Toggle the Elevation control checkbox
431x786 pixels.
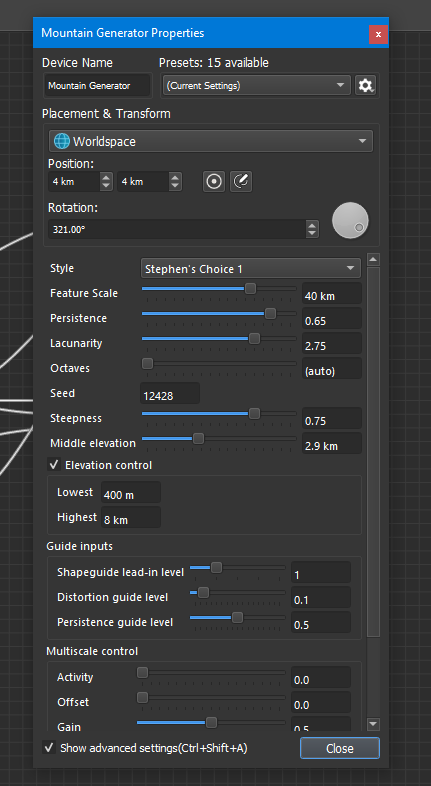point(54,465)
